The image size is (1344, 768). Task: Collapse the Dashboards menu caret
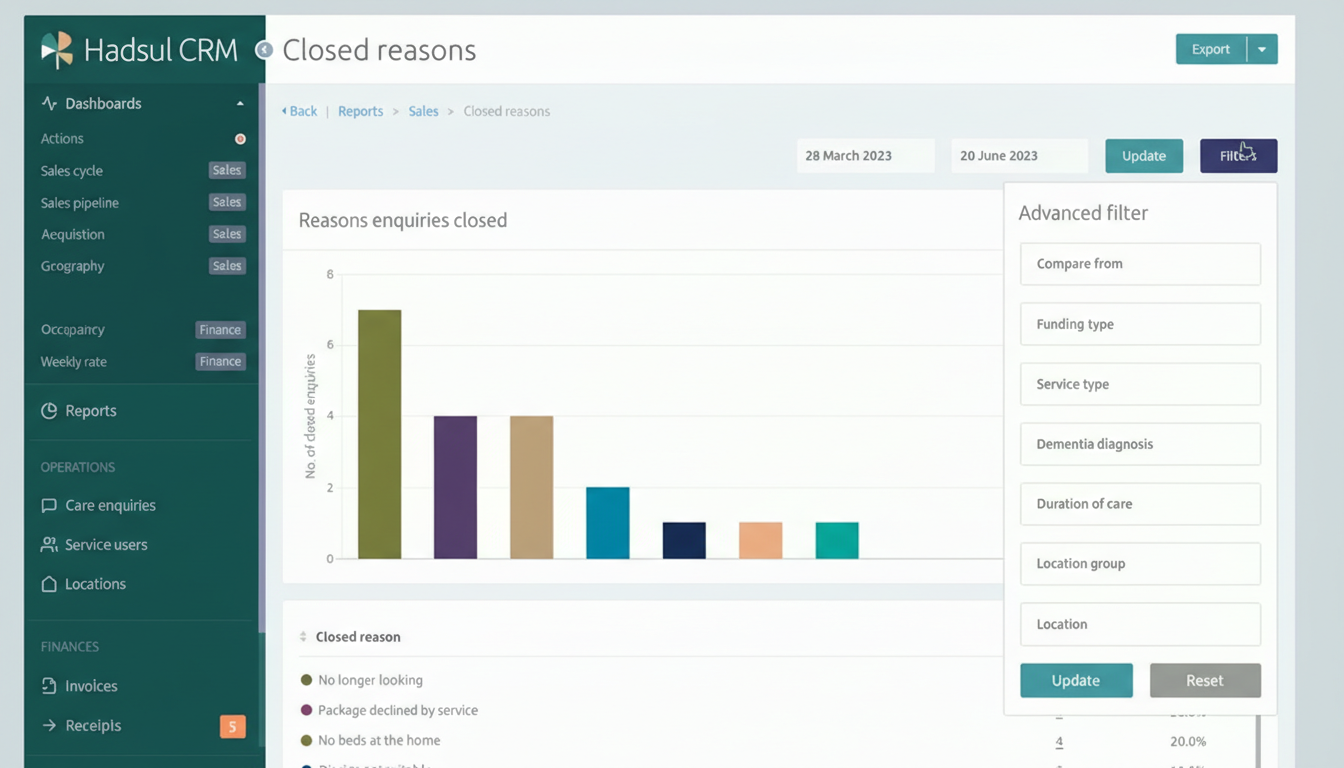240,103
